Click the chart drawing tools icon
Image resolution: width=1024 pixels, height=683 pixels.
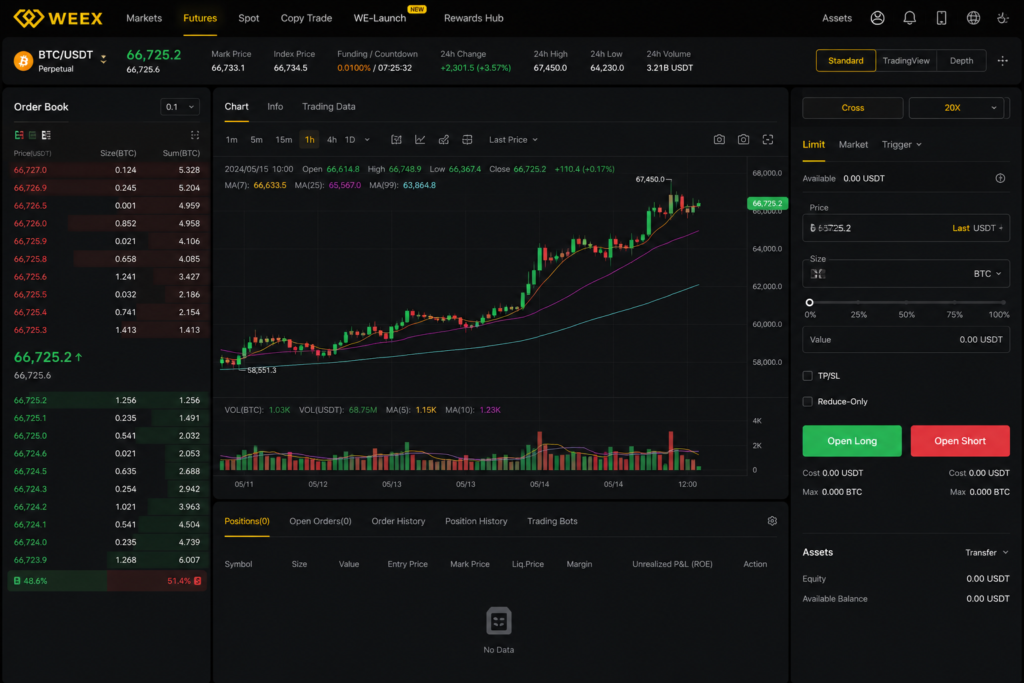pyautogui.click(x=443, y=140)
